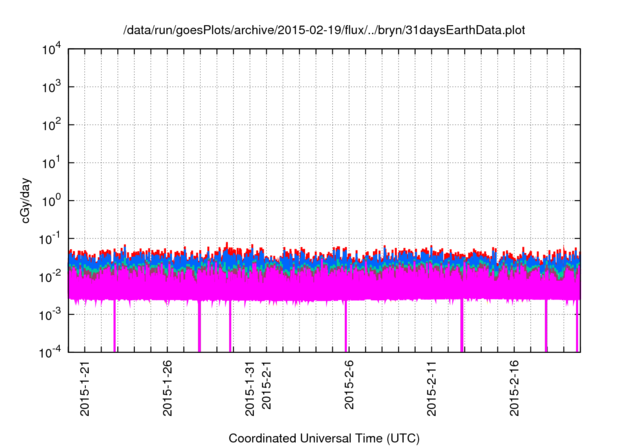Image resolution: width=640 pixels, height=448 pixels.
Task: Click the 2015-2-11 date label
Action: click(431, 388)
